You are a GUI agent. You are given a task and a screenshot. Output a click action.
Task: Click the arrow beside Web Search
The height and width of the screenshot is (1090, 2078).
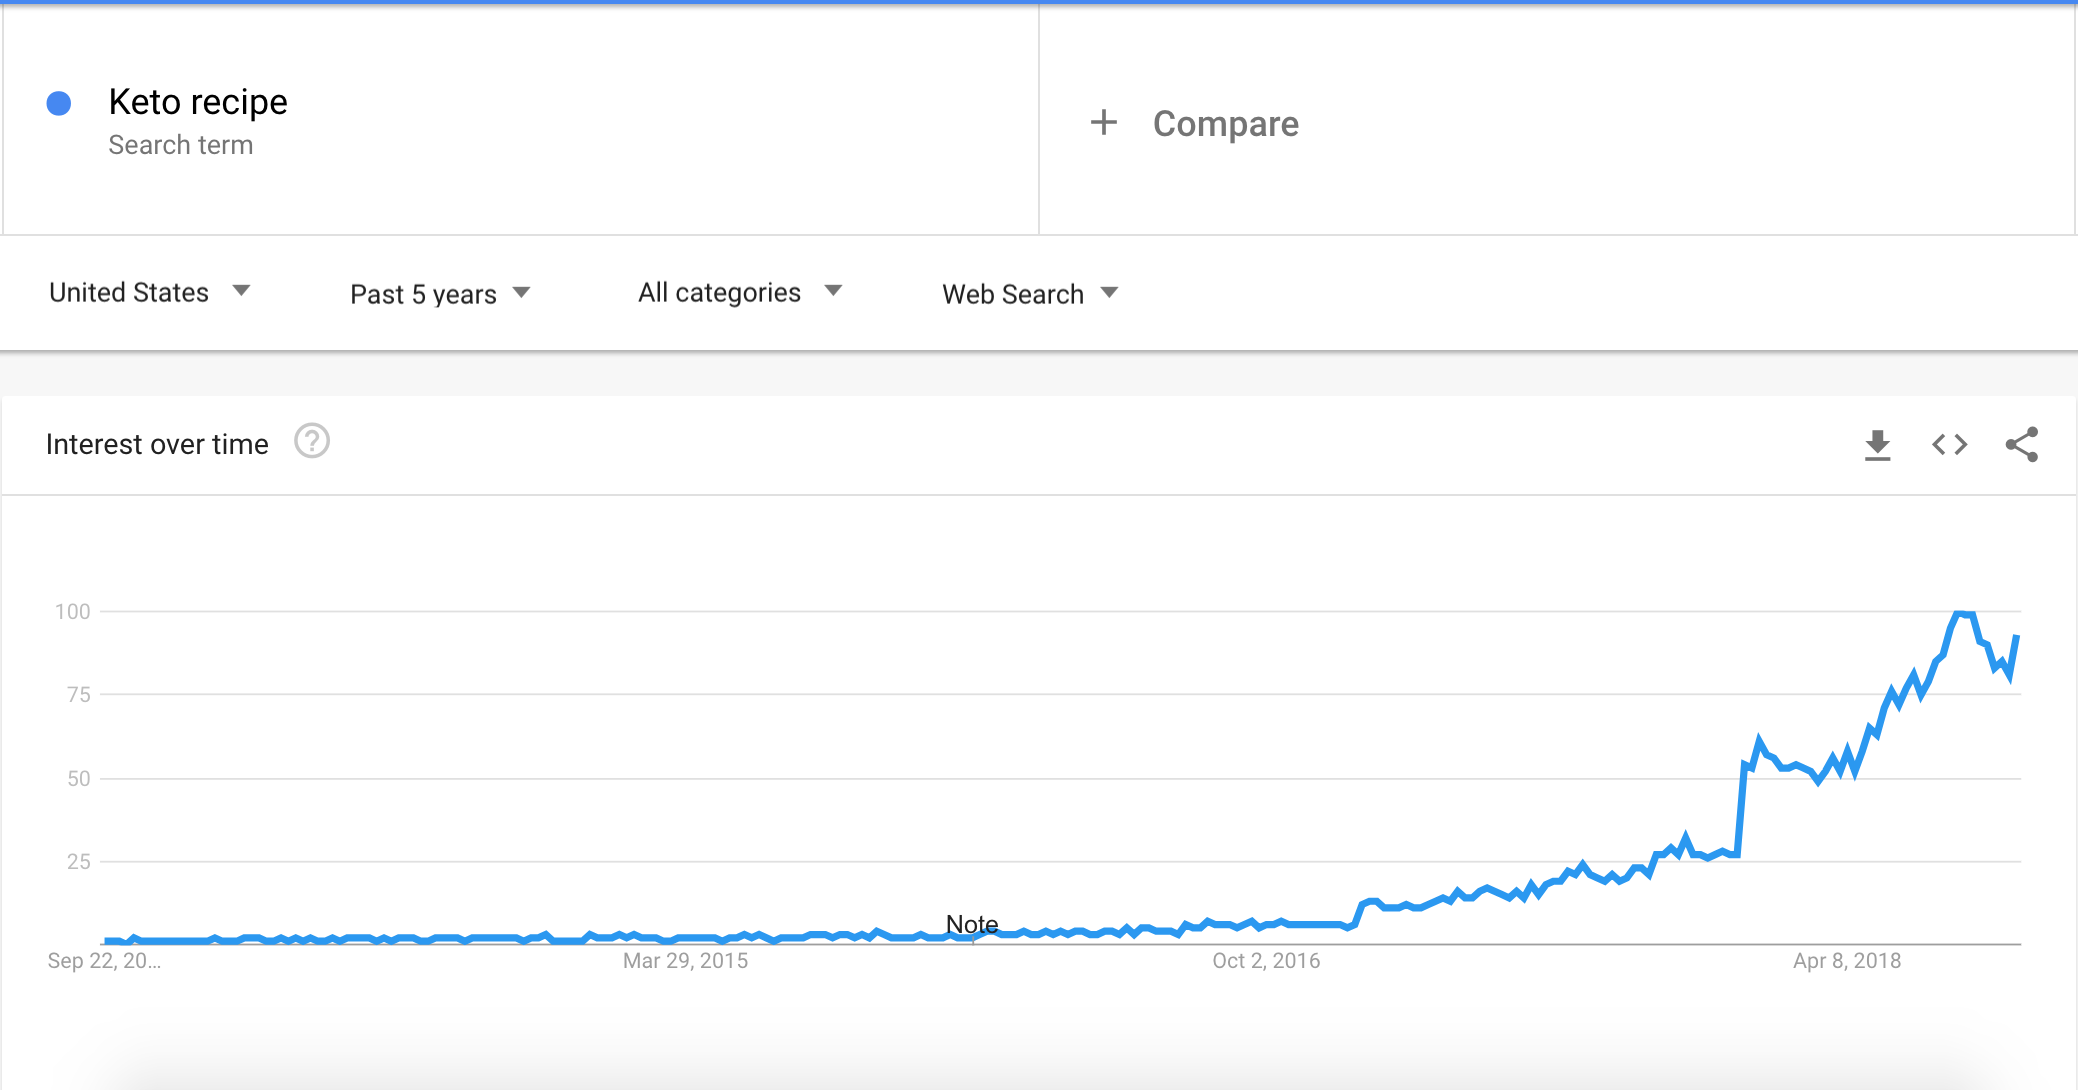(x=1109, y=293)
